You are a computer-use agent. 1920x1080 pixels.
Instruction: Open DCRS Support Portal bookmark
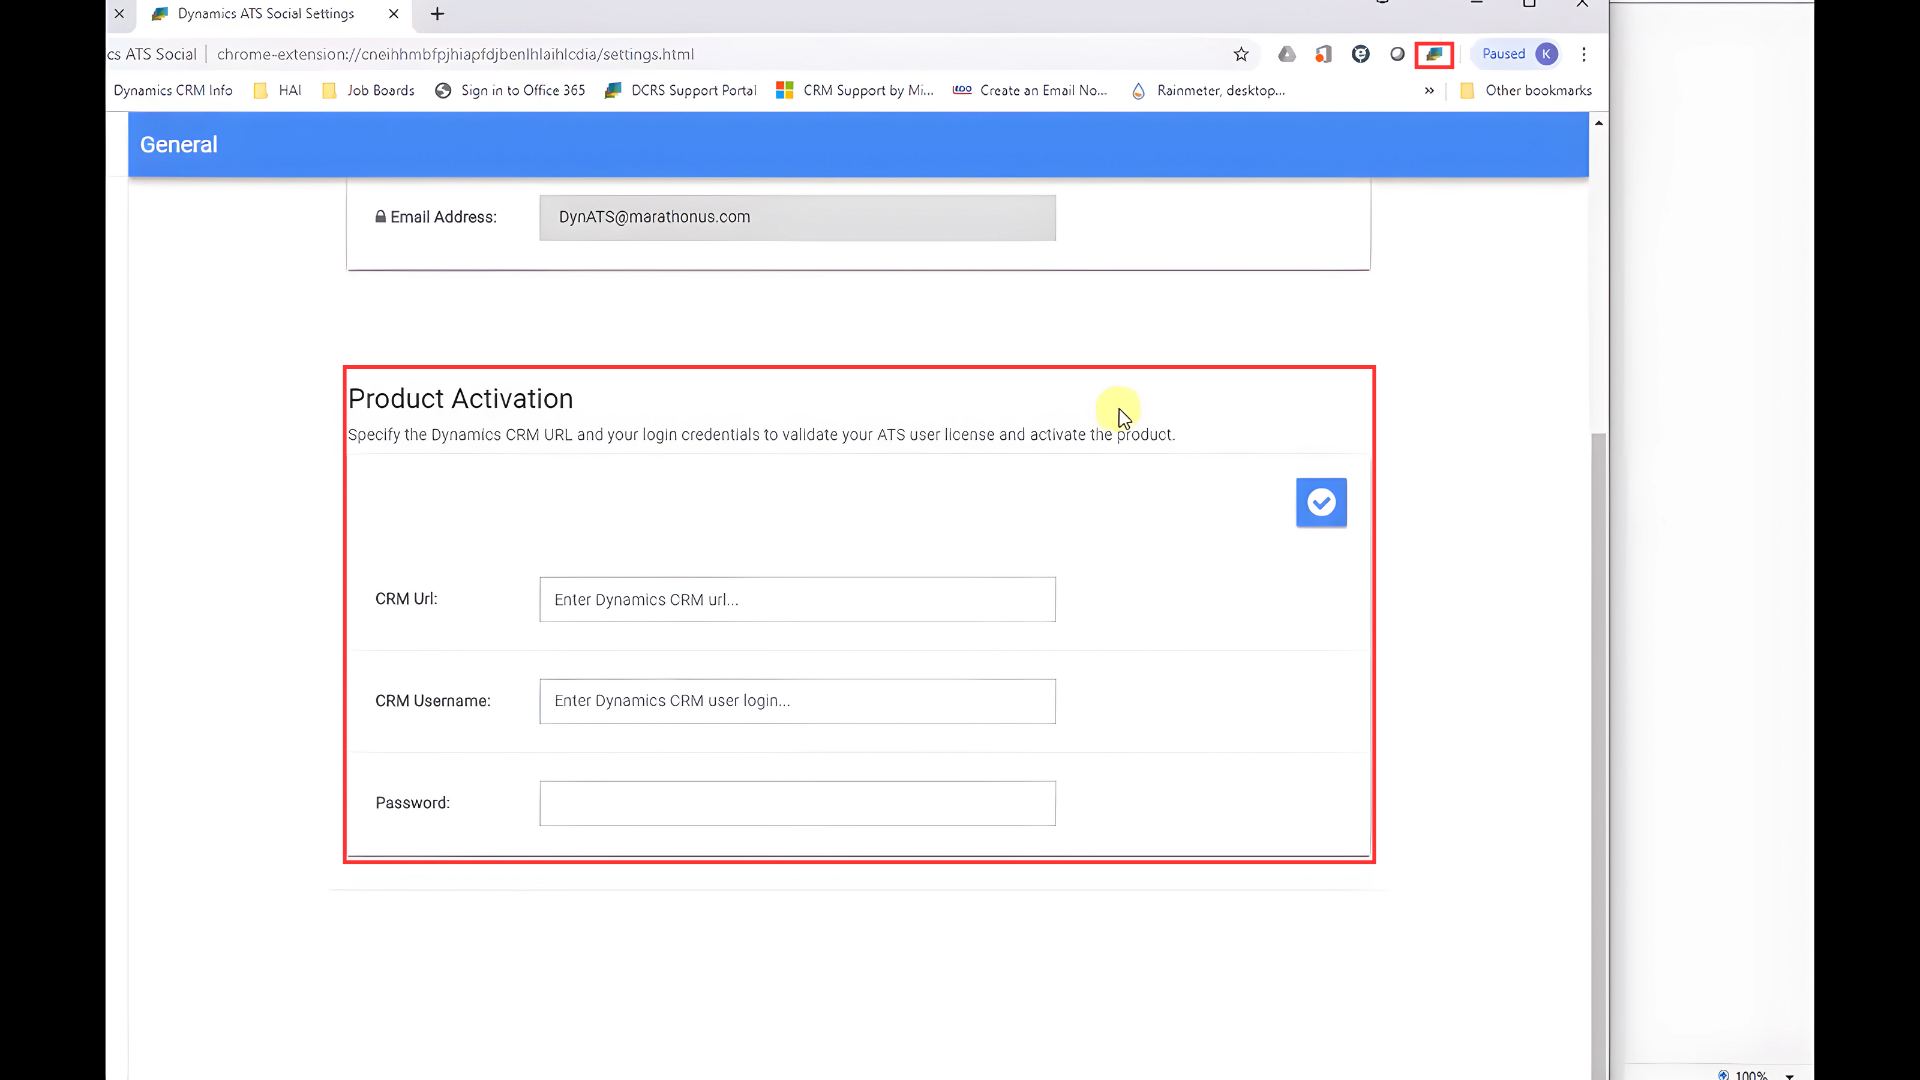681,90
